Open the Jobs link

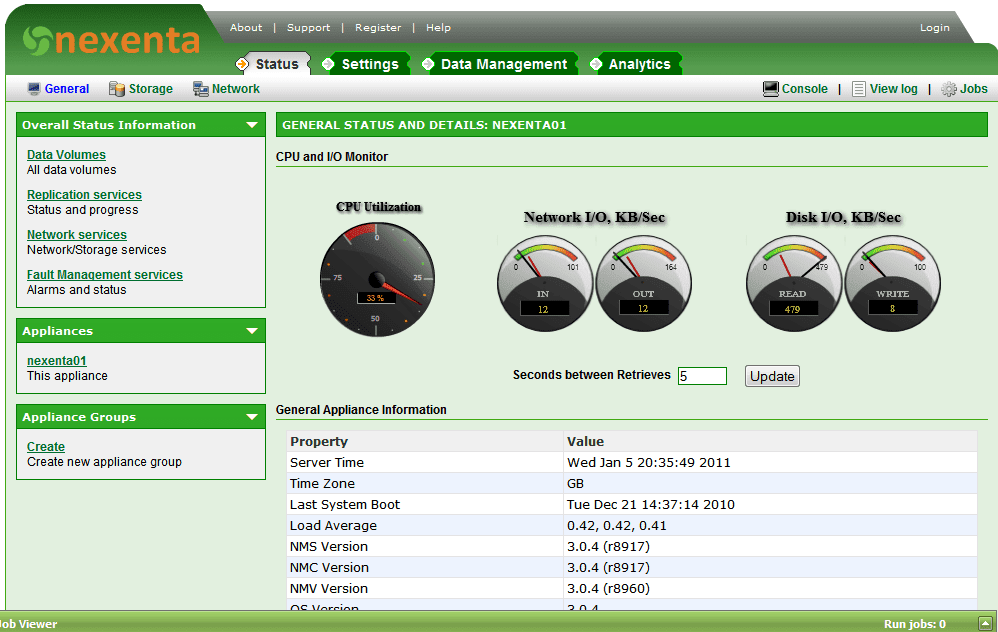click(x=974, y=89)
